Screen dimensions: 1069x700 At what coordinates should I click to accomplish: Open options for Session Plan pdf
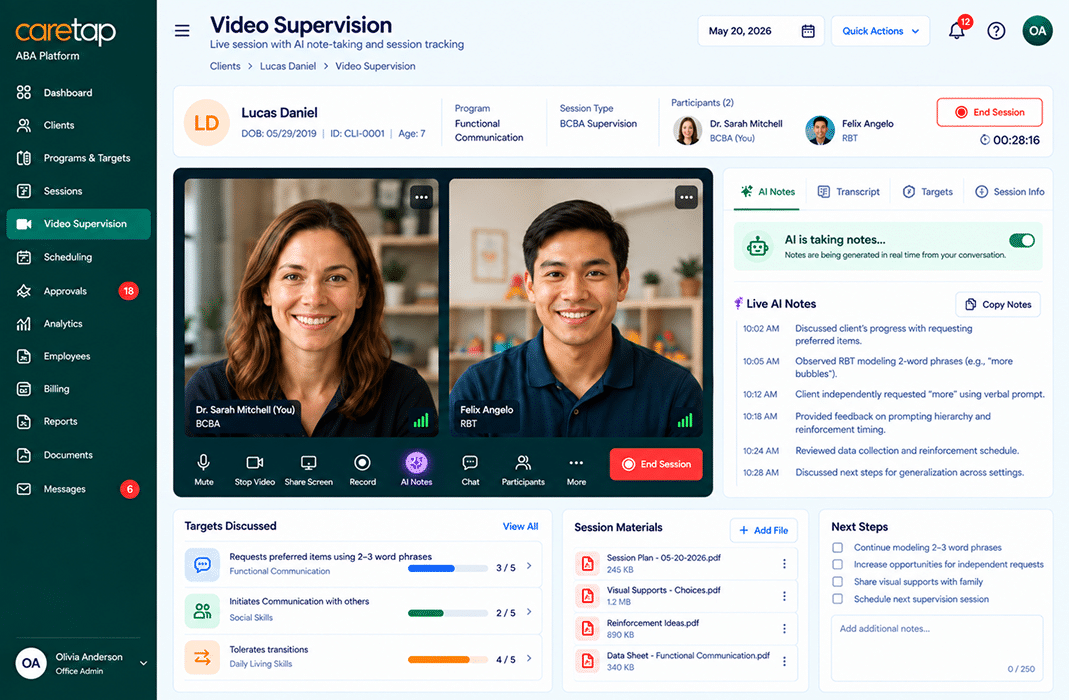[784, 564]
